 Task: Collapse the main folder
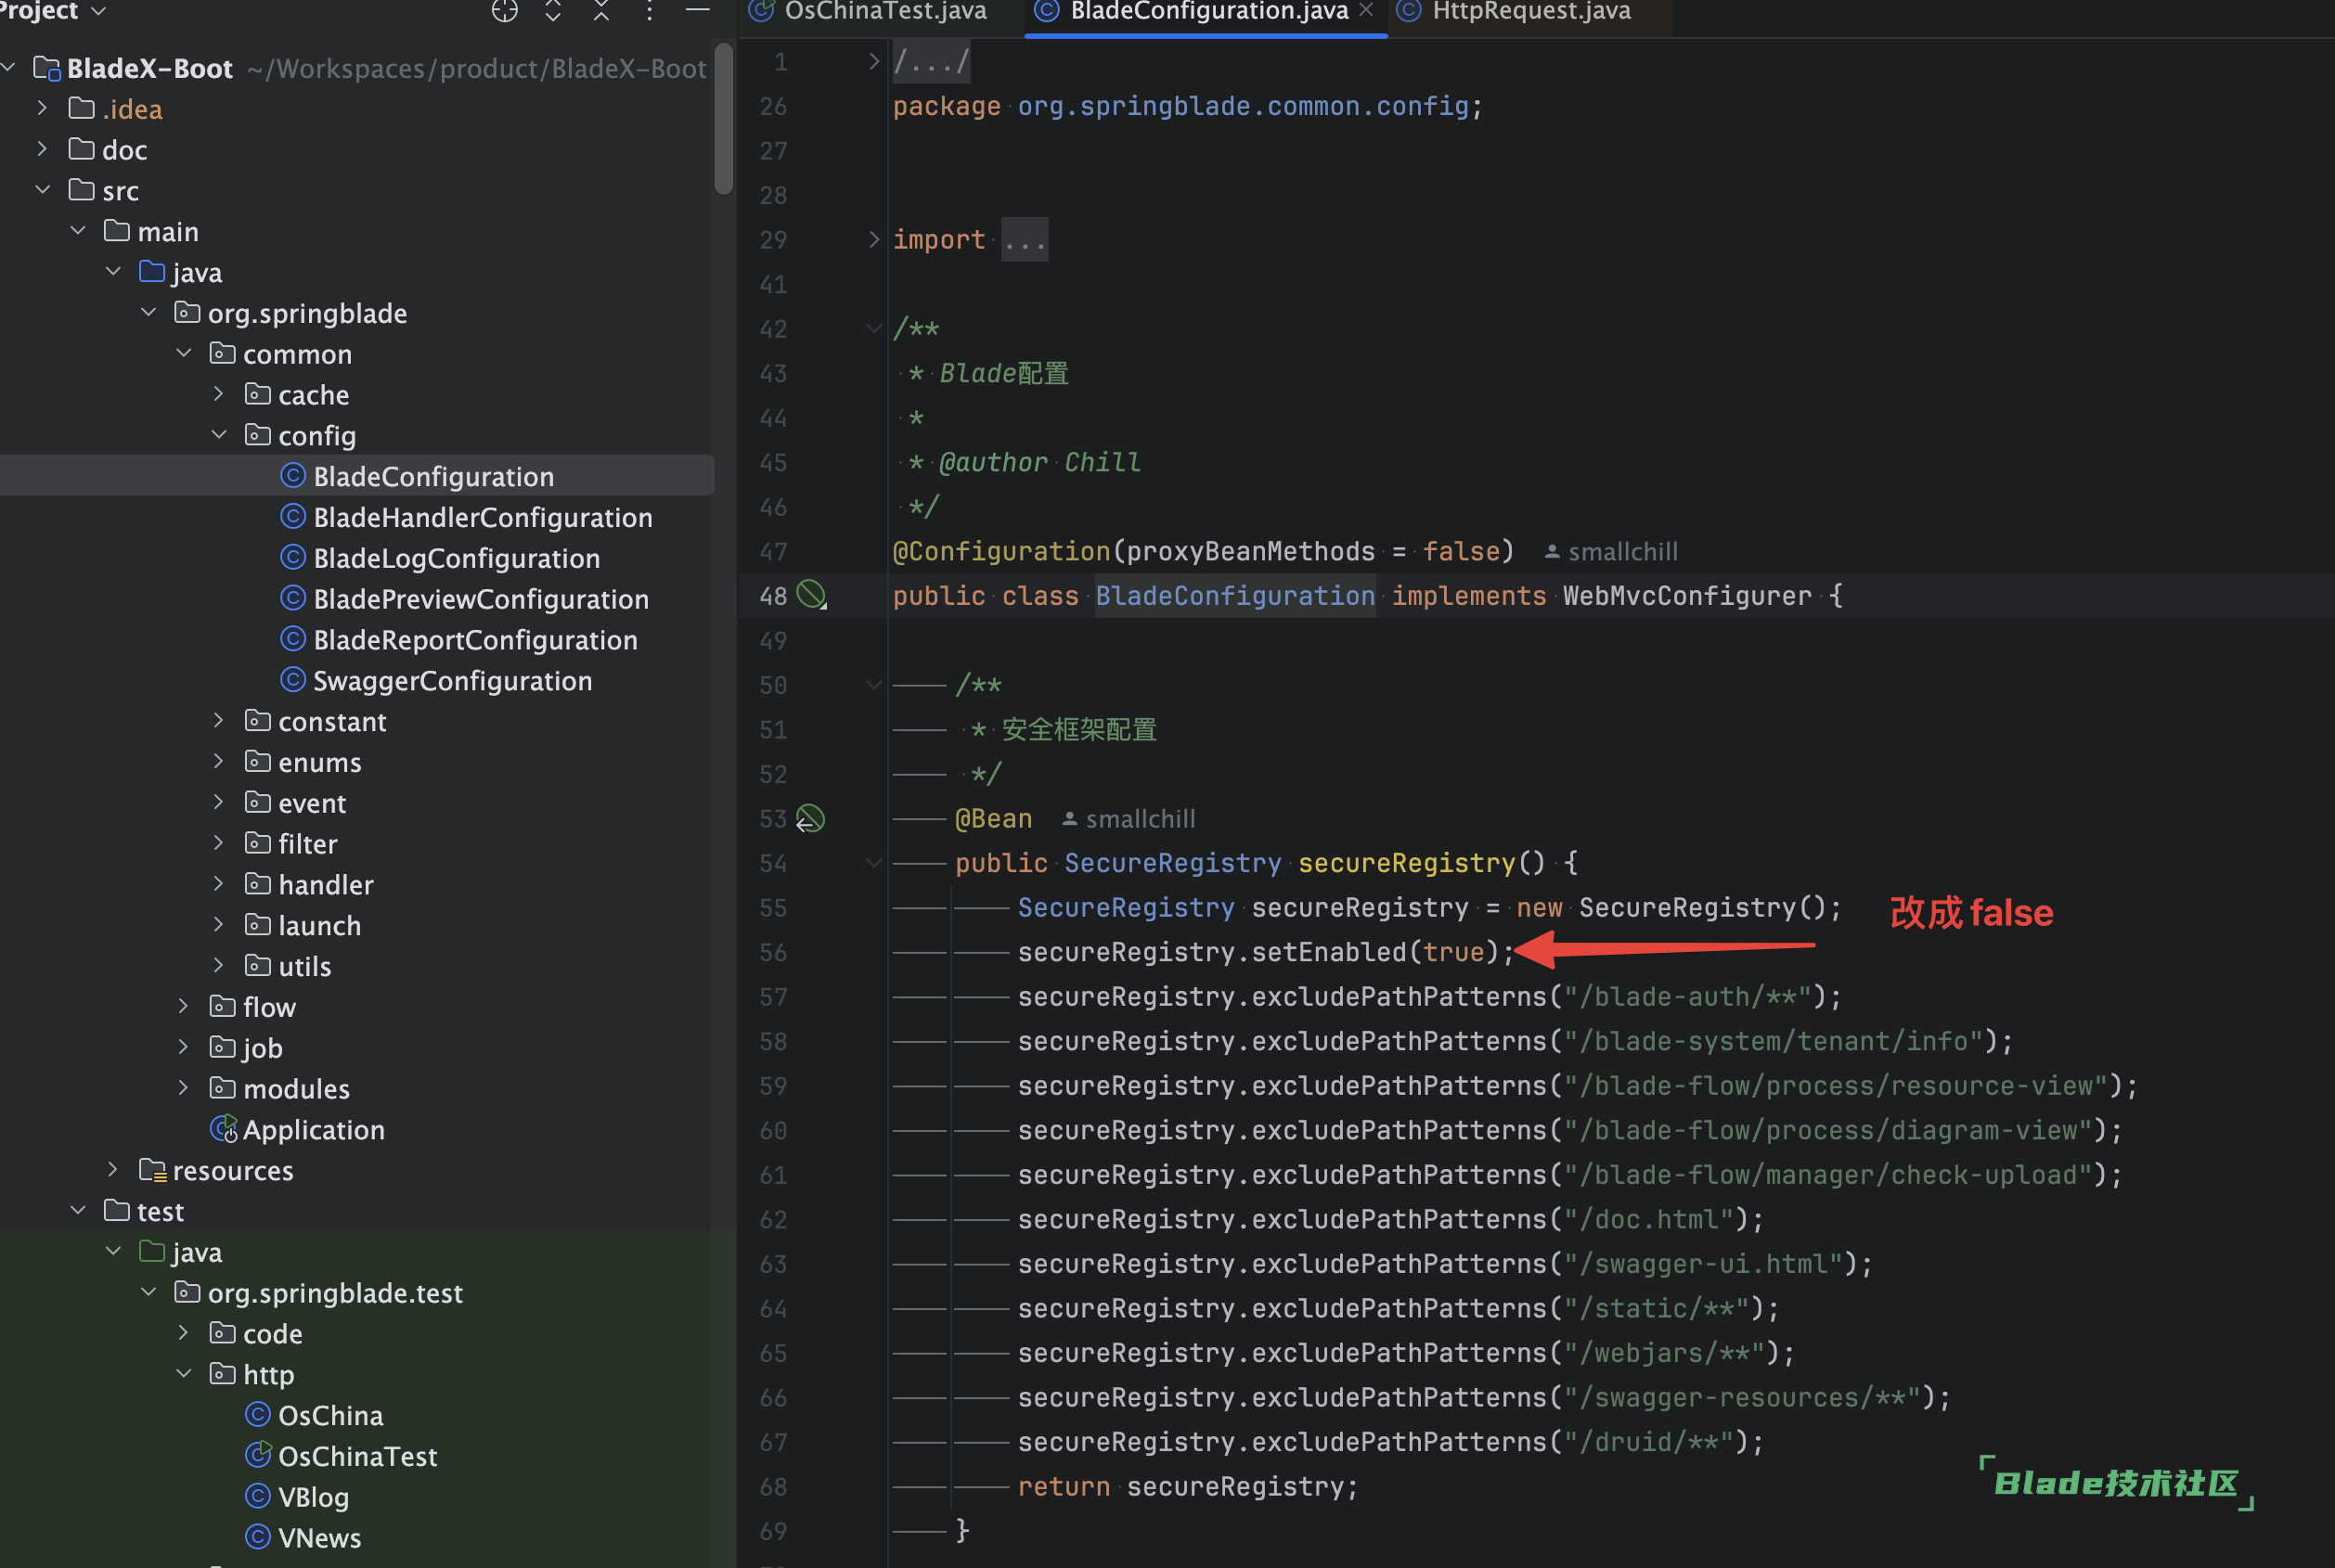[x=78, y=231]
